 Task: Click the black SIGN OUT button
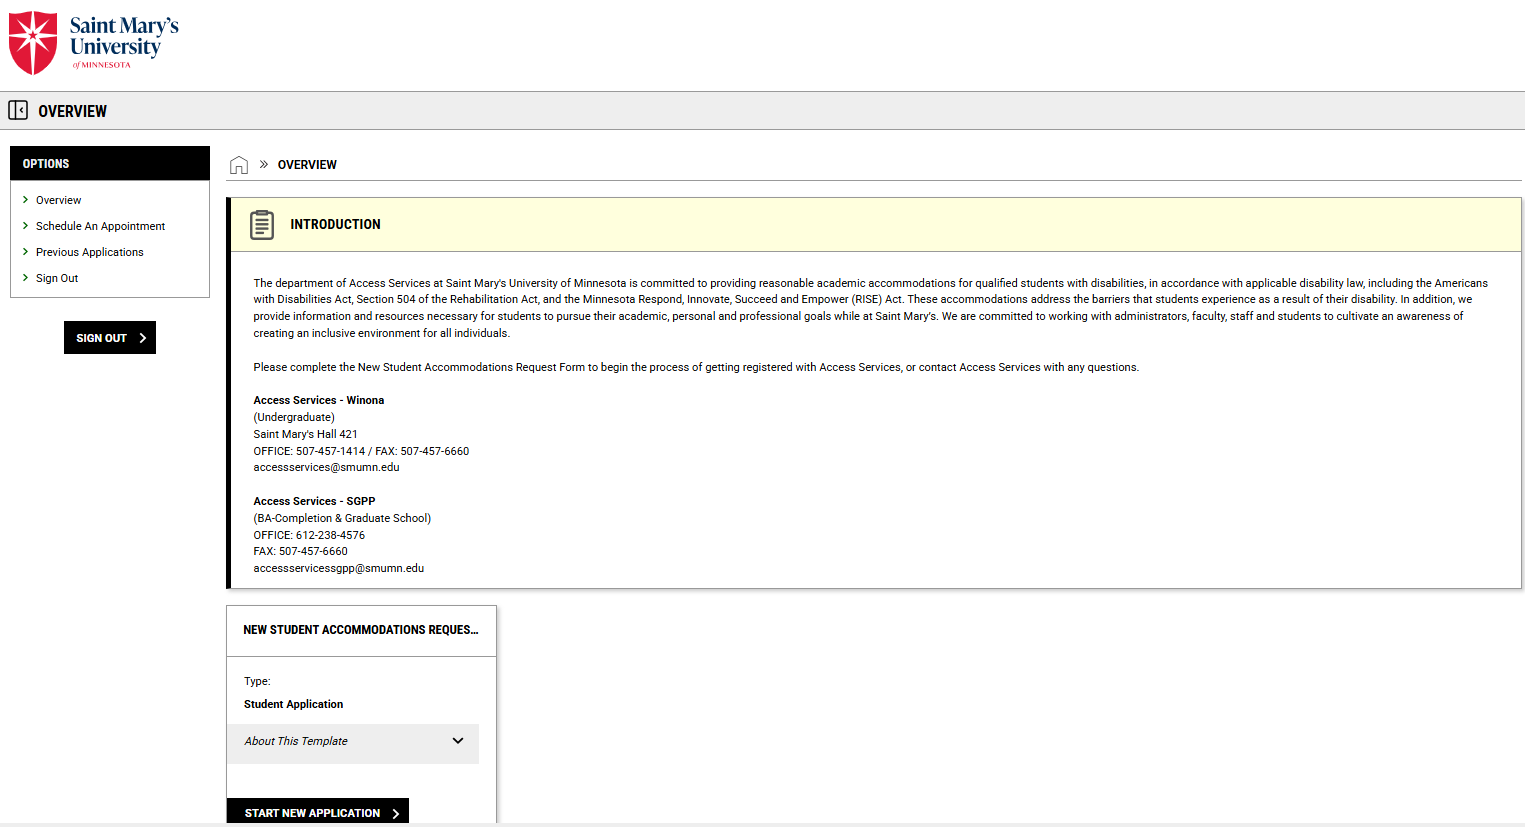[110, 338]
